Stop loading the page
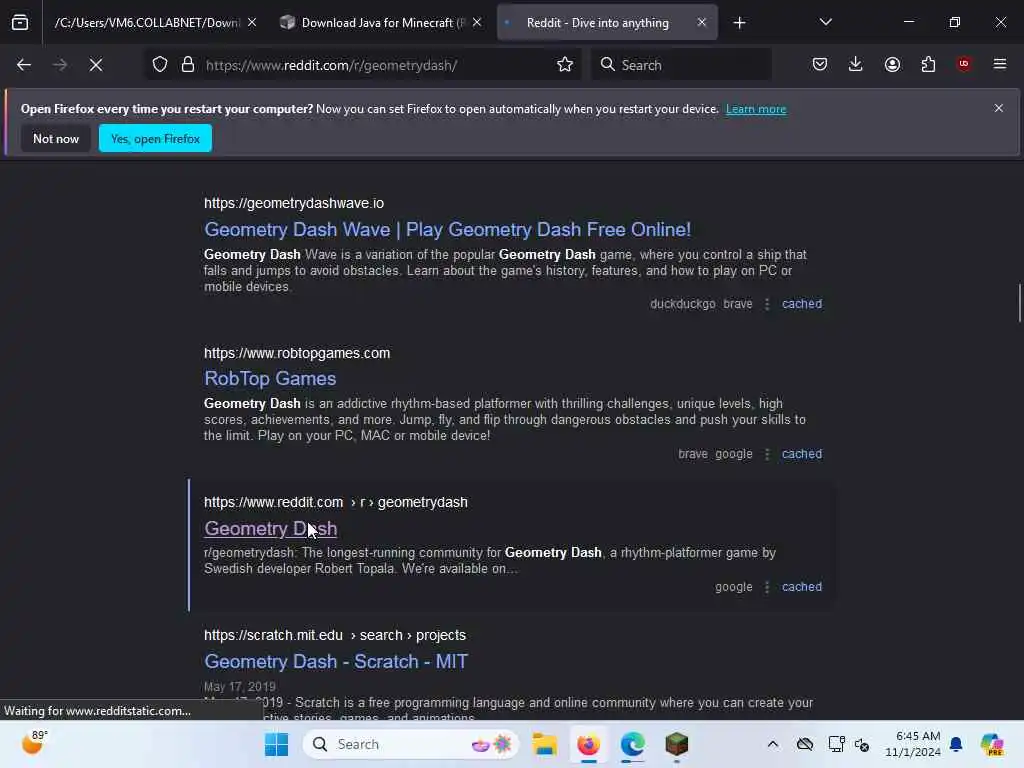Image resolution: width=1024 pixels, height=768 pixels. (x=96, y=65)
